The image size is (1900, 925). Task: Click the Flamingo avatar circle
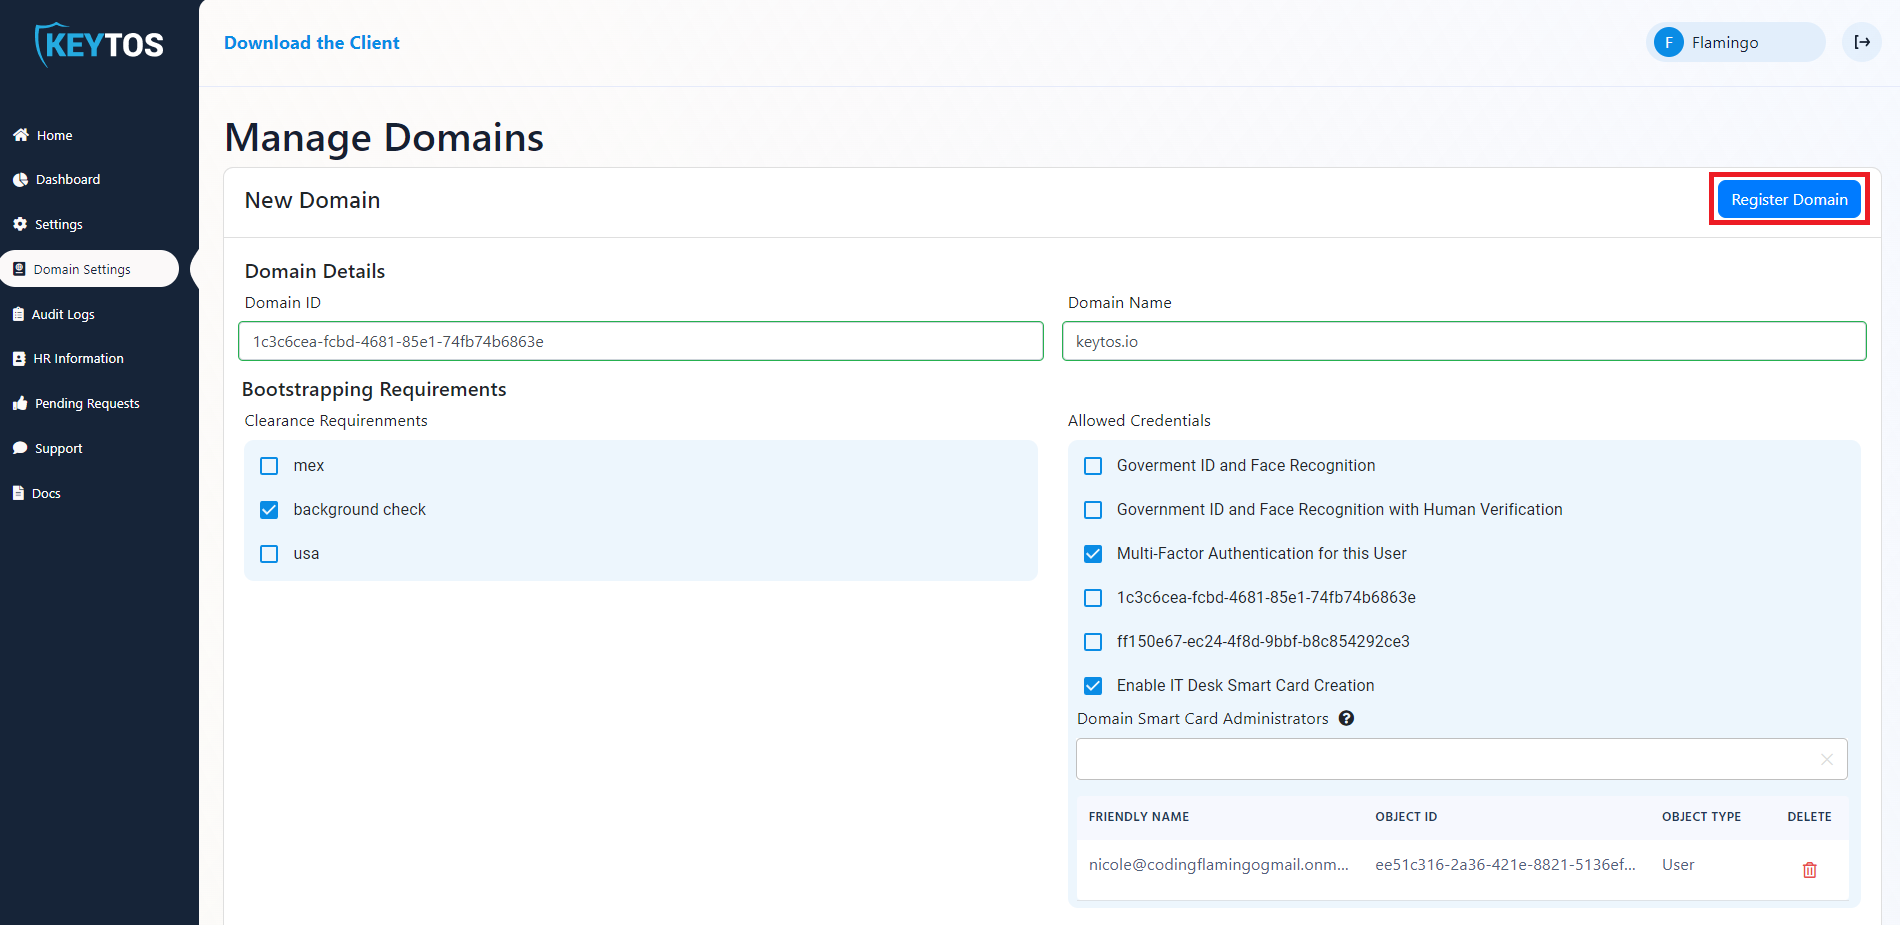coord(1668,42)
